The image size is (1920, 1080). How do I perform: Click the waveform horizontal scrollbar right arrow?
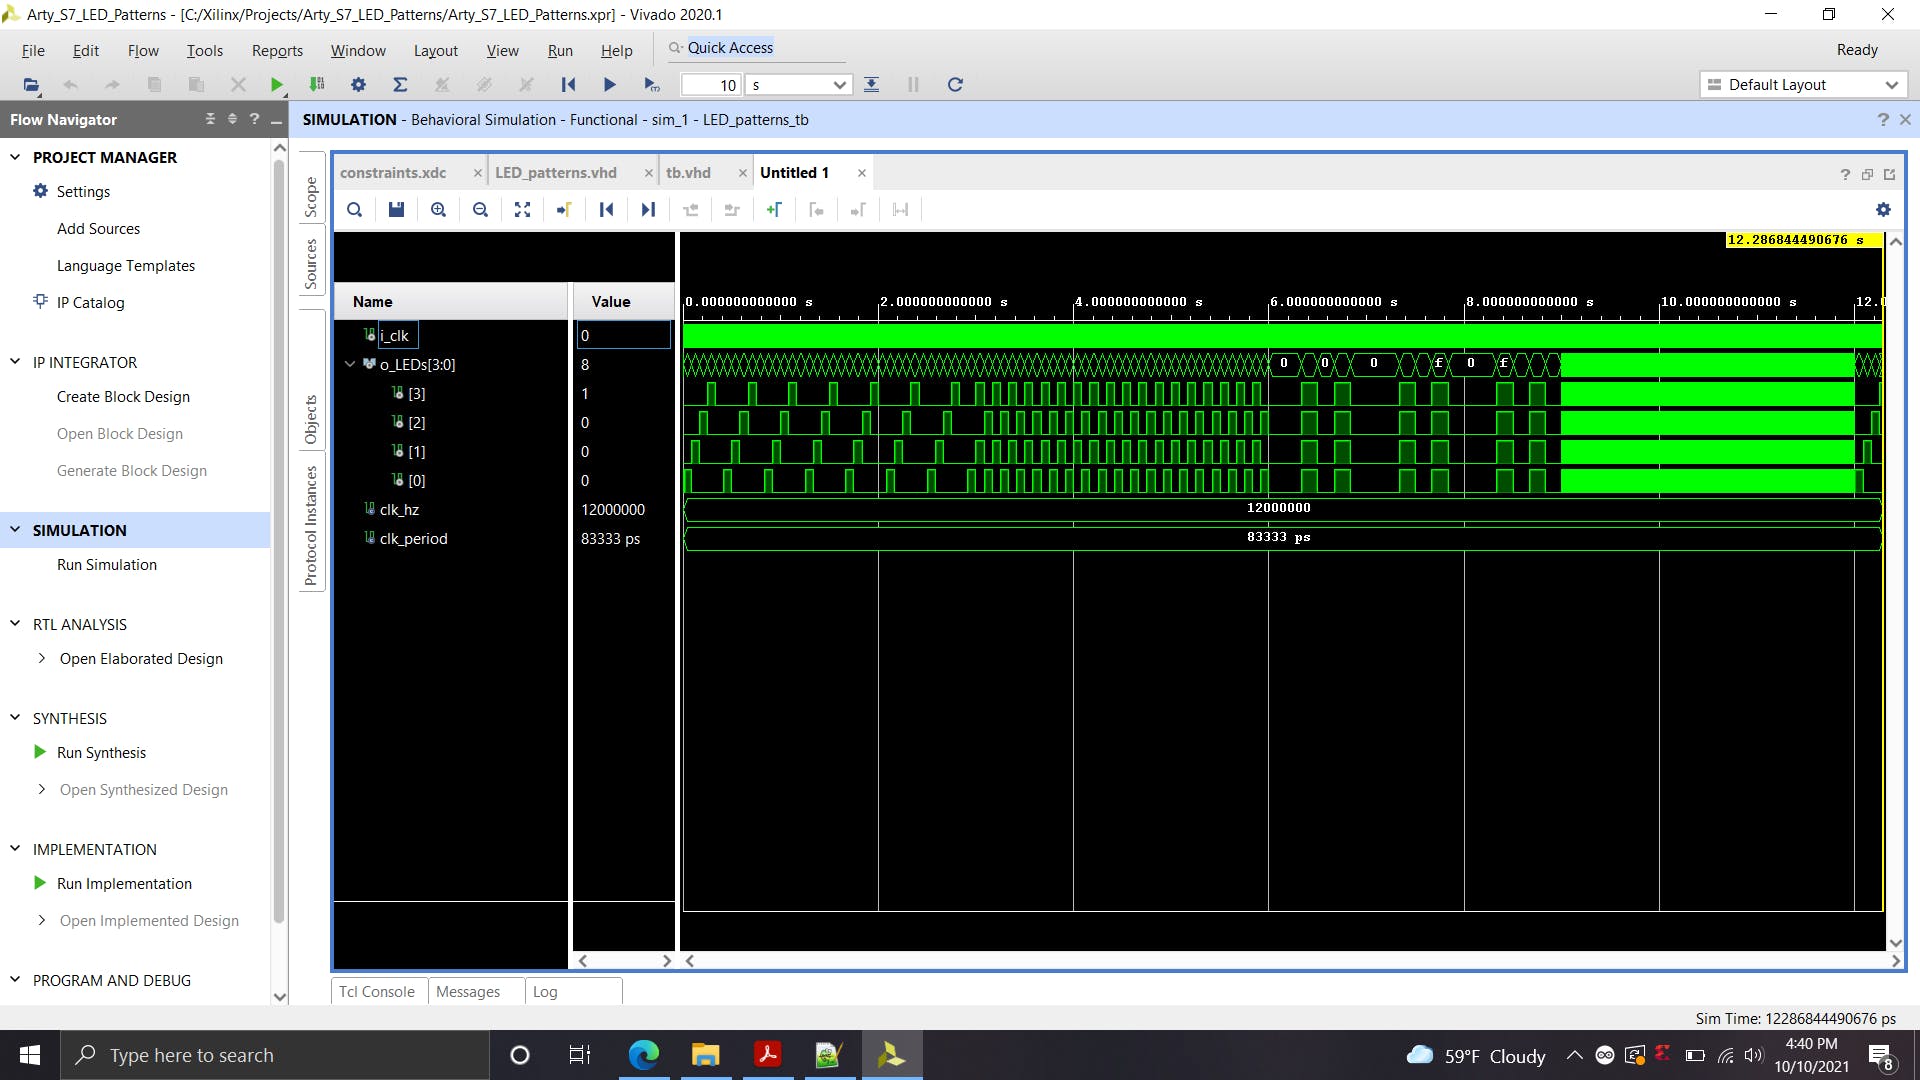coord(1895,961)
